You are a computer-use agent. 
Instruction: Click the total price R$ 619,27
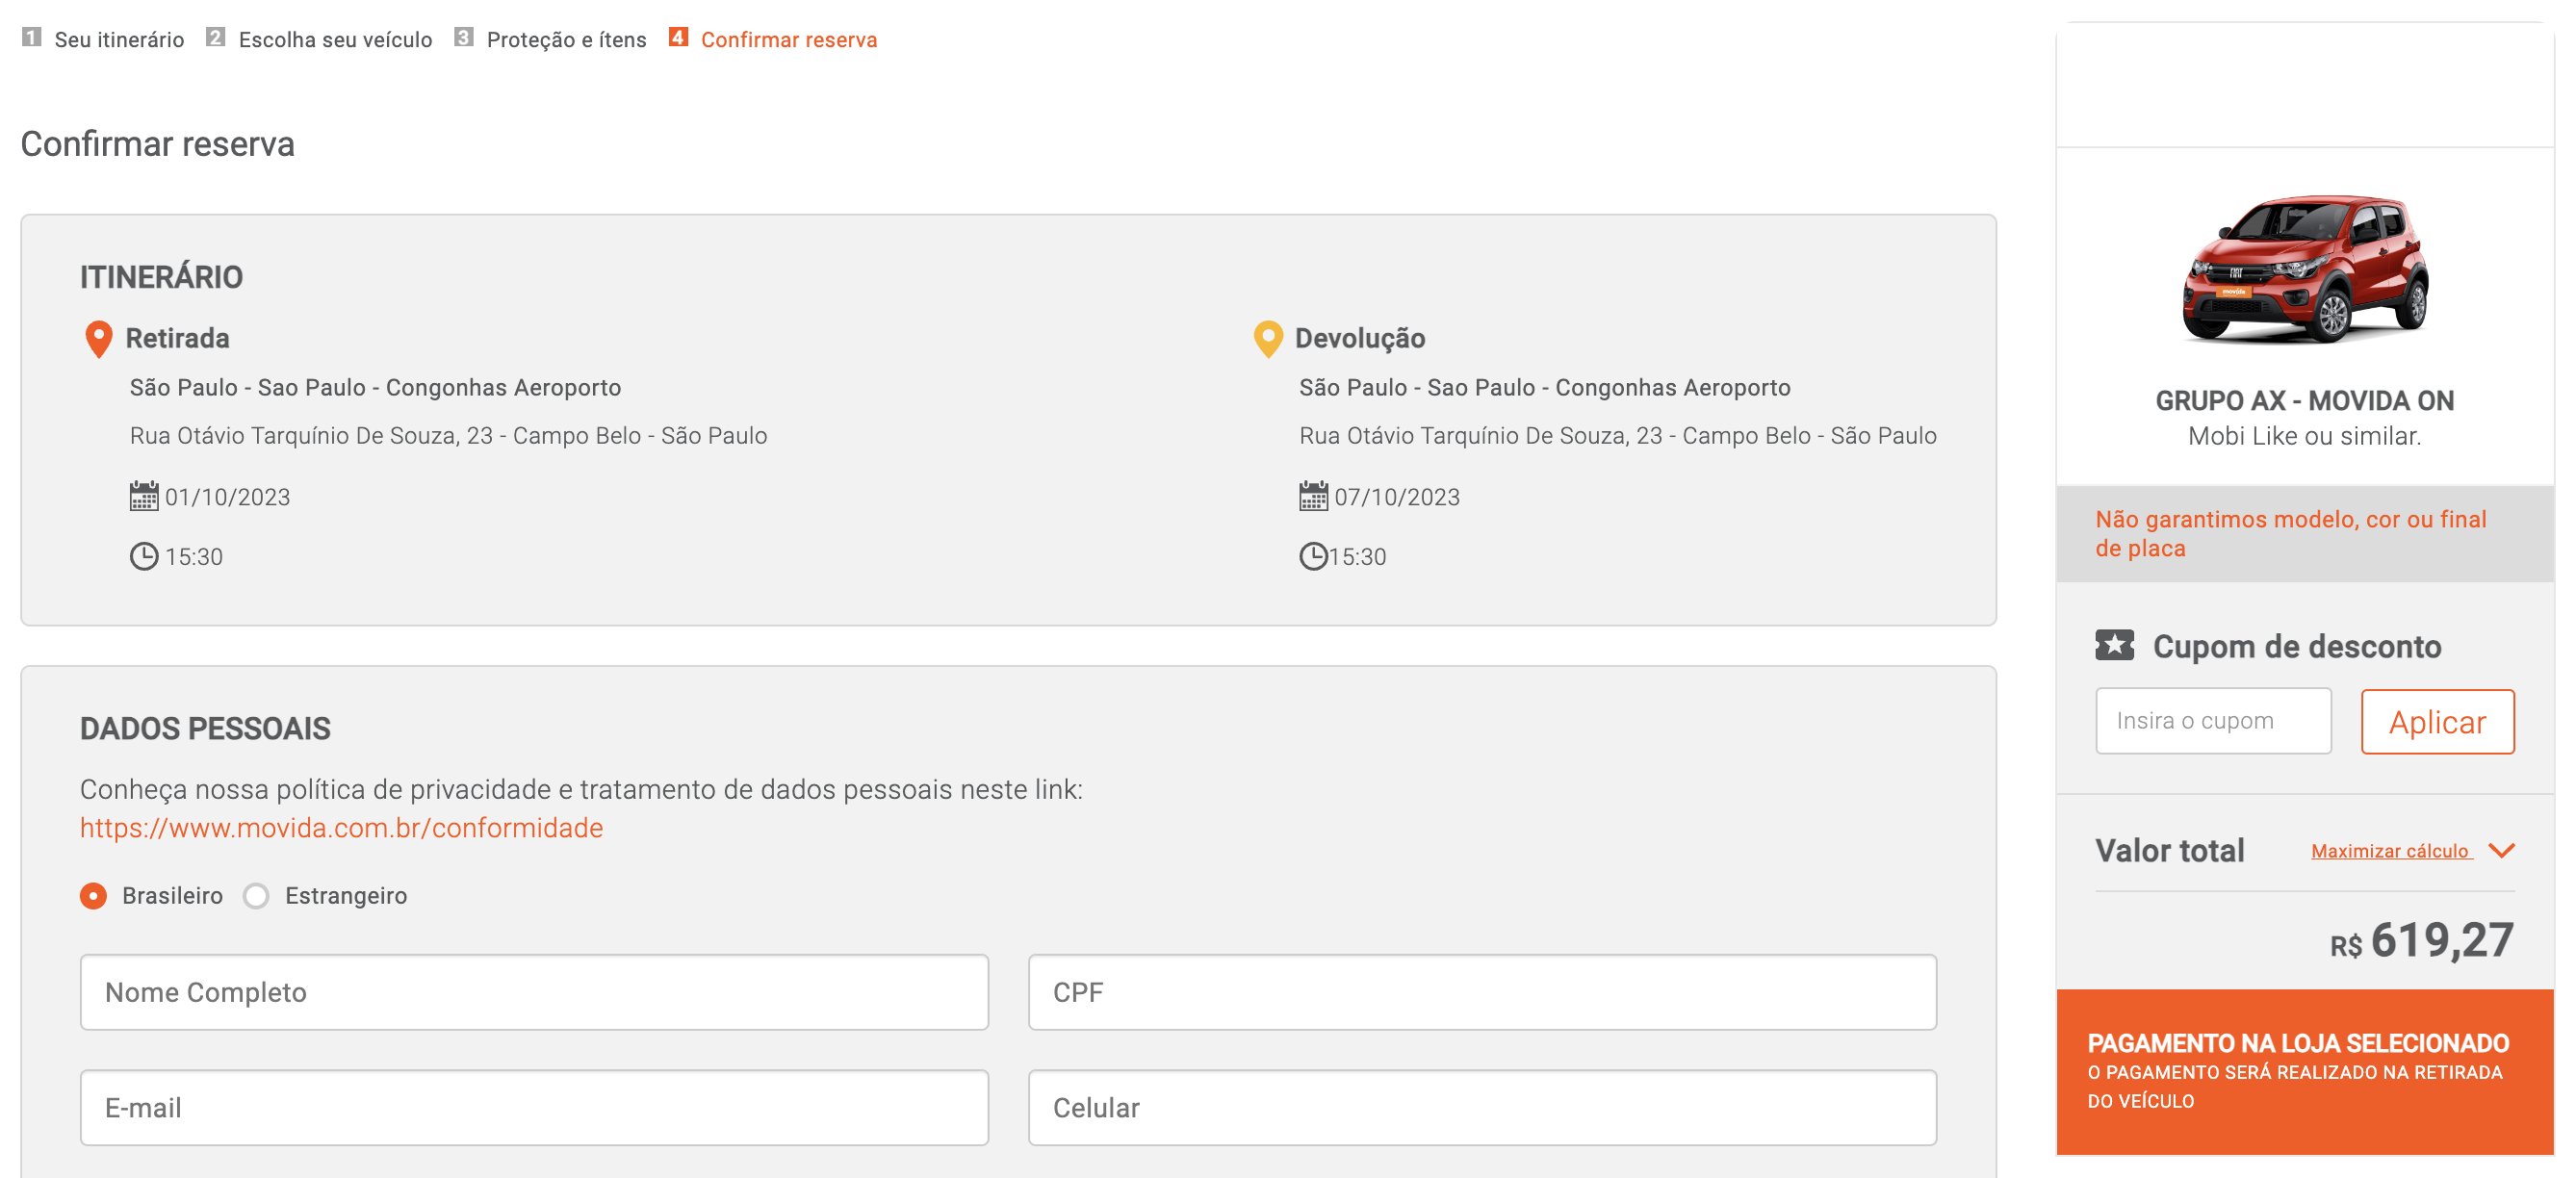pyautogui.click(x=2421, y=941)
